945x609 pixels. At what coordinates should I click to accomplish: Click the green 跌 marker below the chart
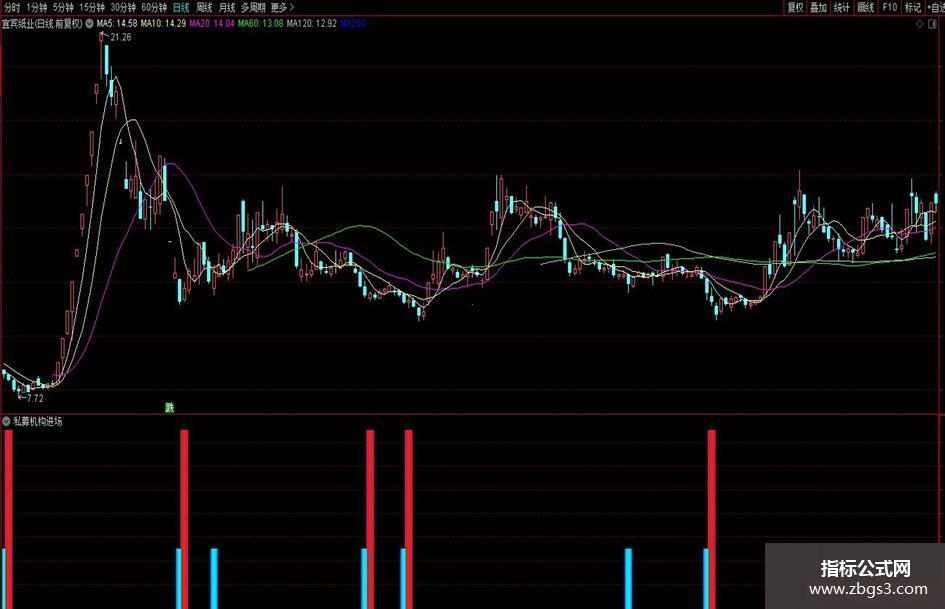tap(170, 408)
